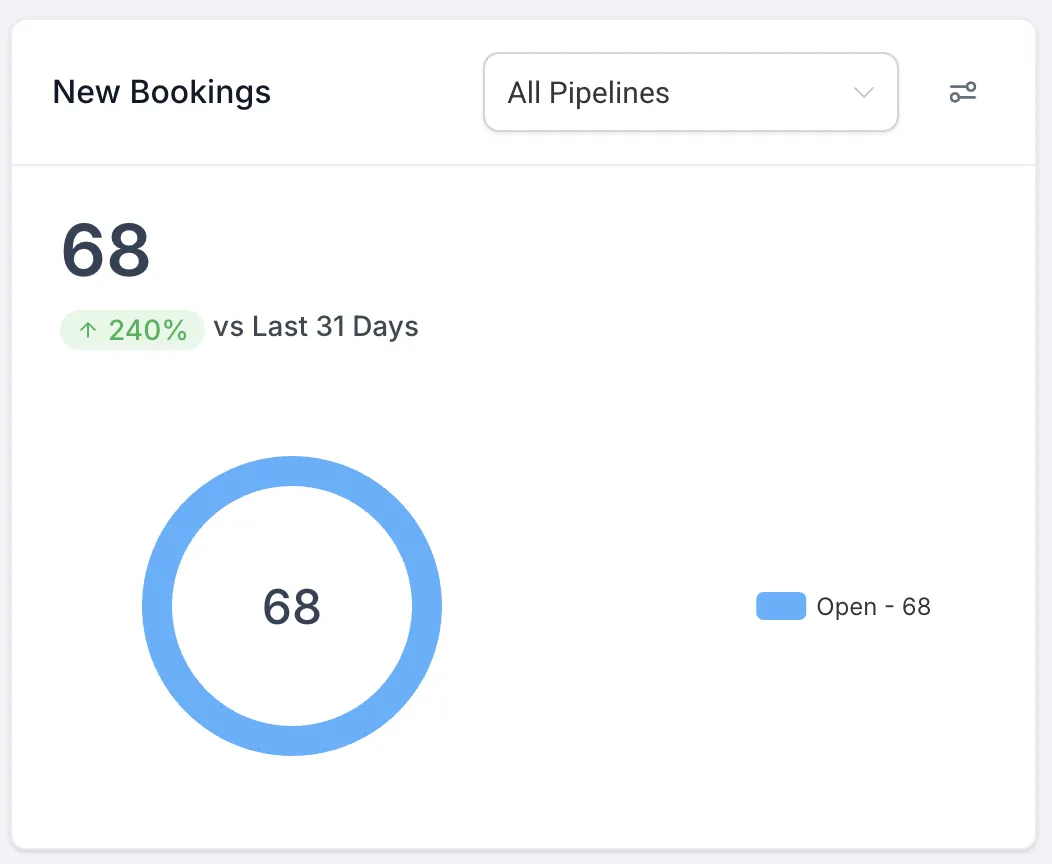Open the widget filter settings icon

pos(962,93)
